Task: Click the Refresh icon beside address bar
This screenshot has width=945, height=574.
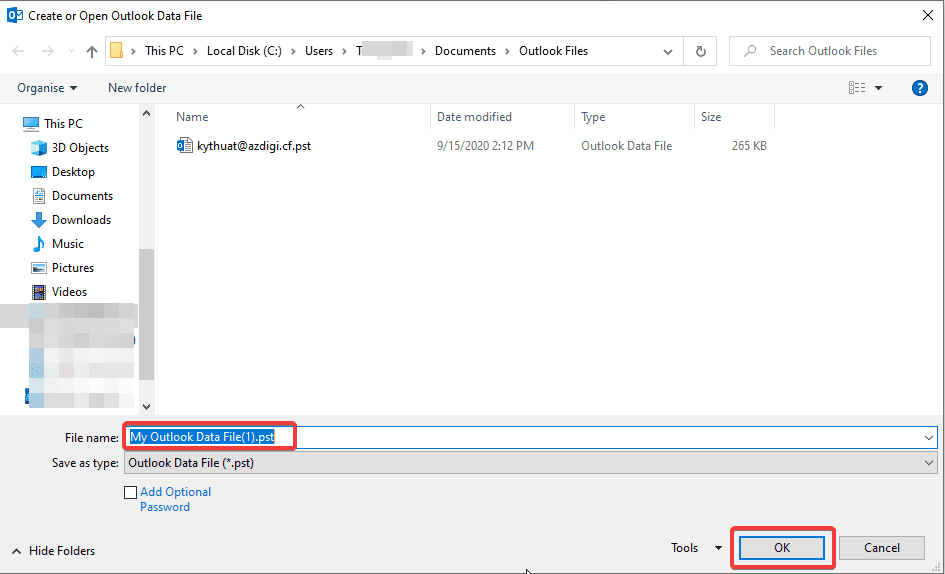Action: 700,51
